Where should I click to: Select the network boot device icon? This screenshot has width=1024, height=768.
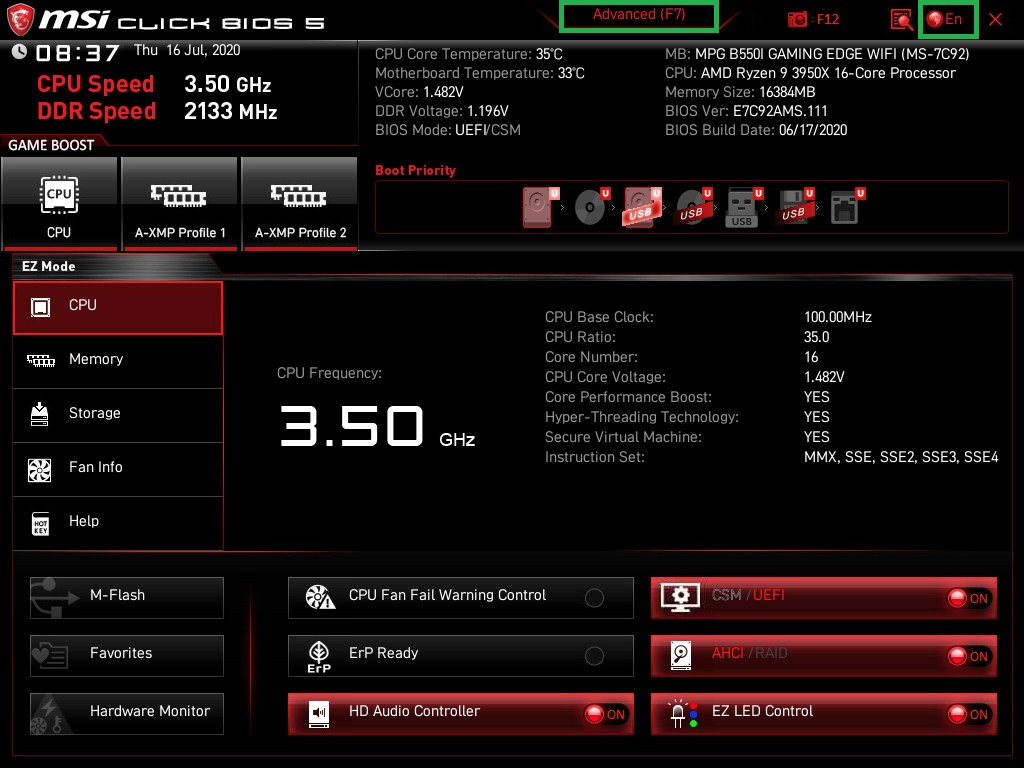[847, 207]
